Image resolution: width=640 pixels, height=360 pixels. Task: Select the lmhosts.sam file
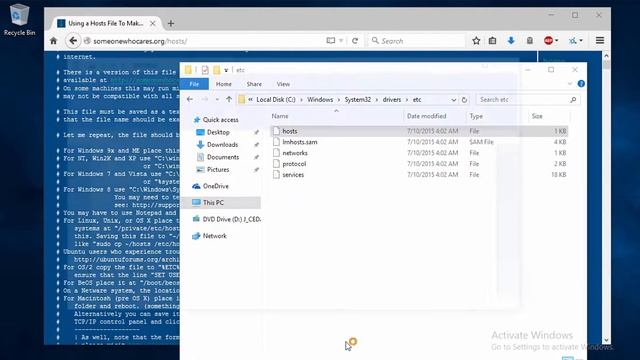coord(419,142)
